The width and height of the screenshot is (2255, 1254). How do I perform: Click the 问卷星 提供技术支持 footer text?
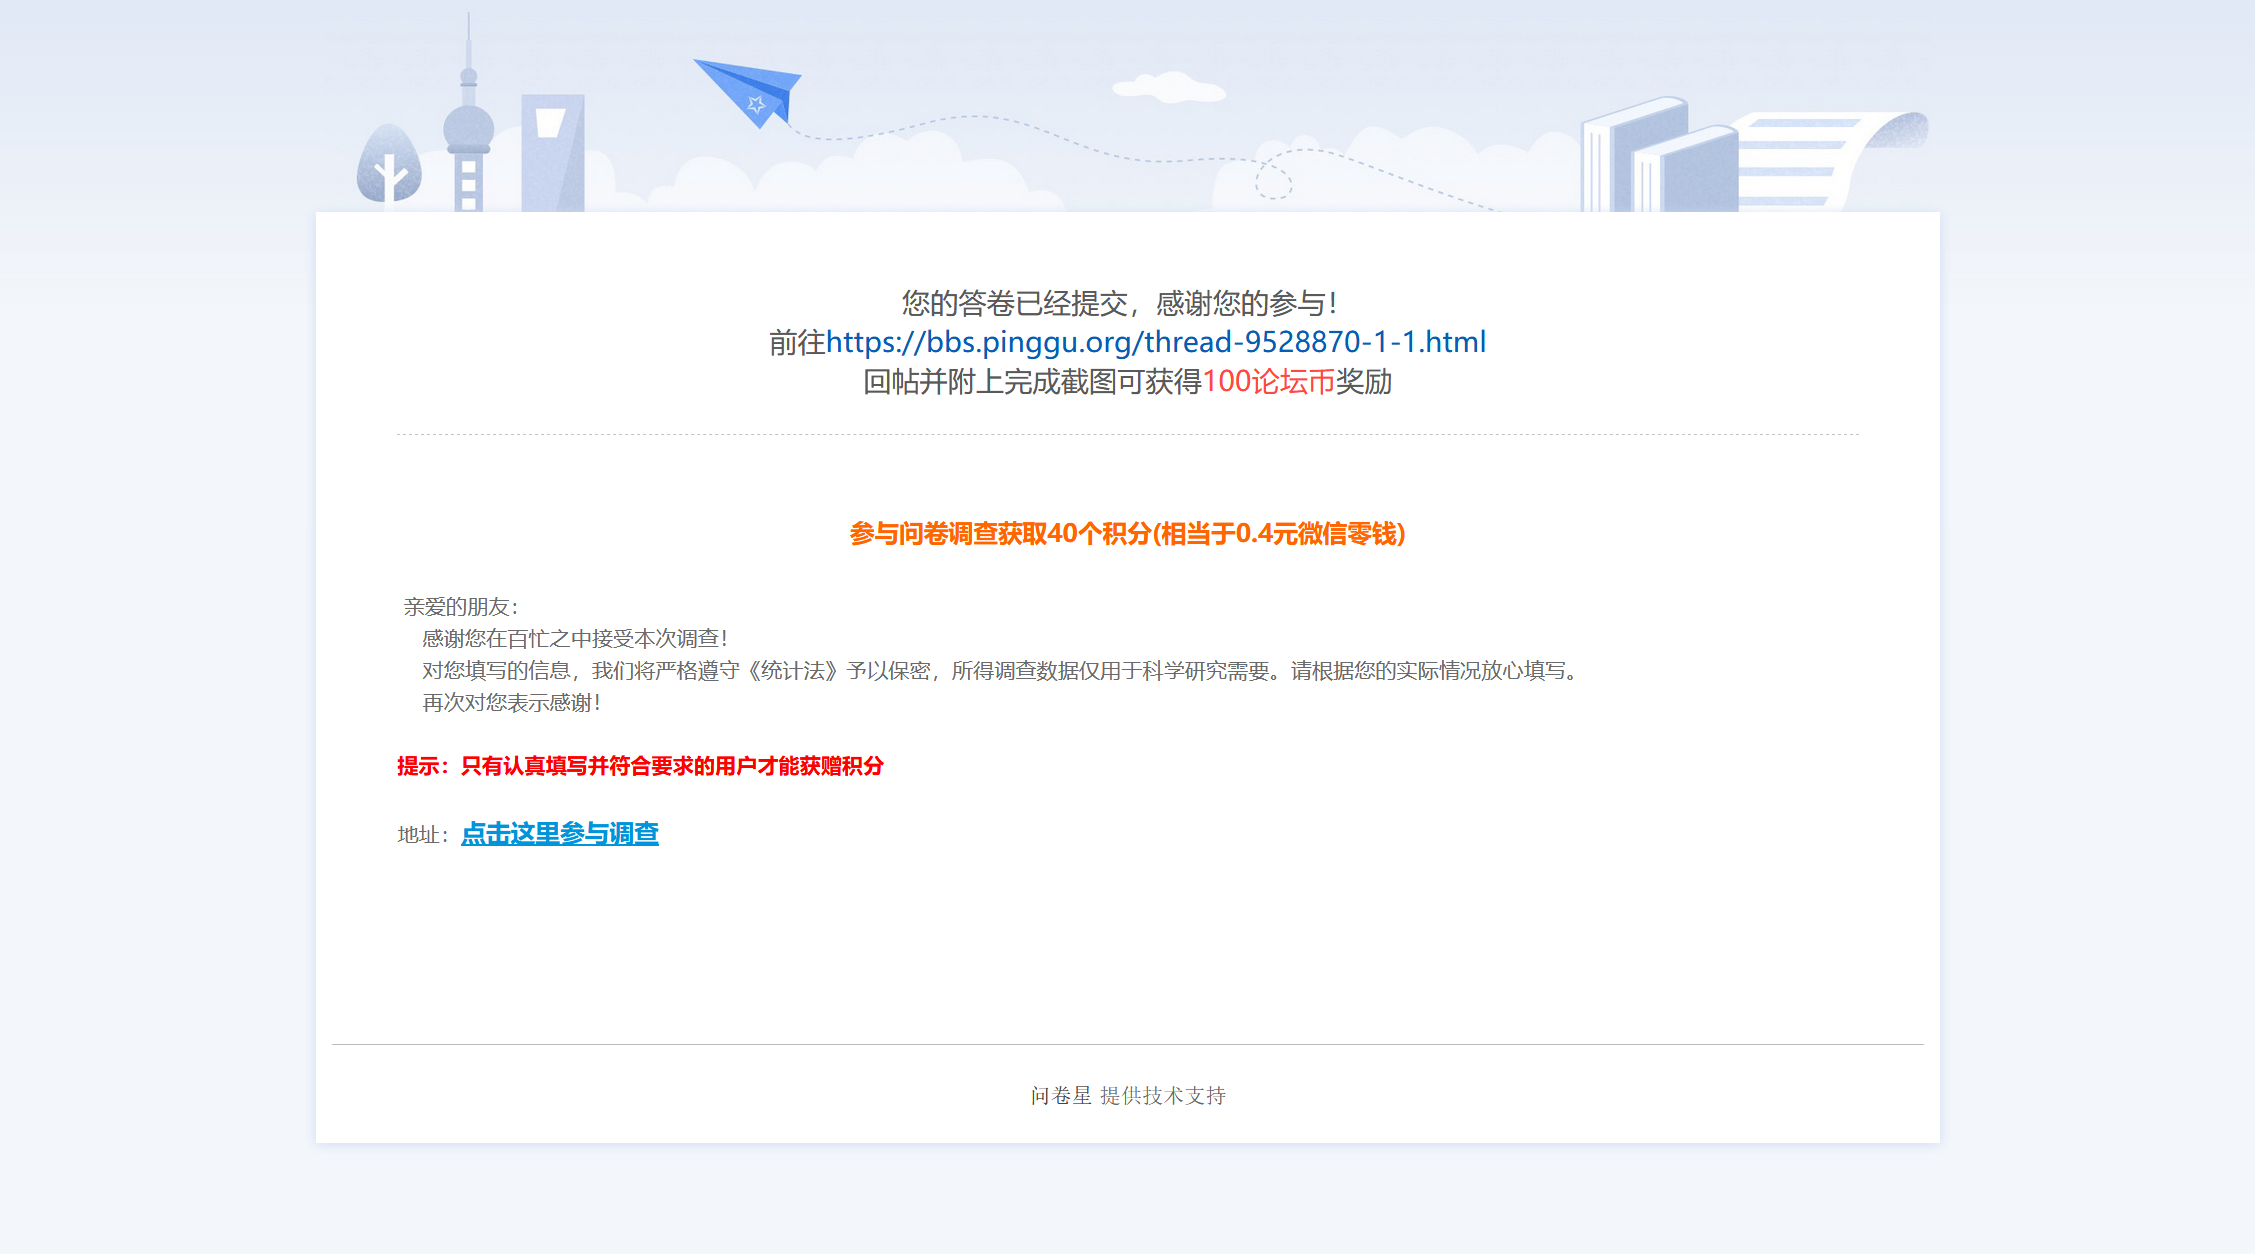[1127, 1096]
